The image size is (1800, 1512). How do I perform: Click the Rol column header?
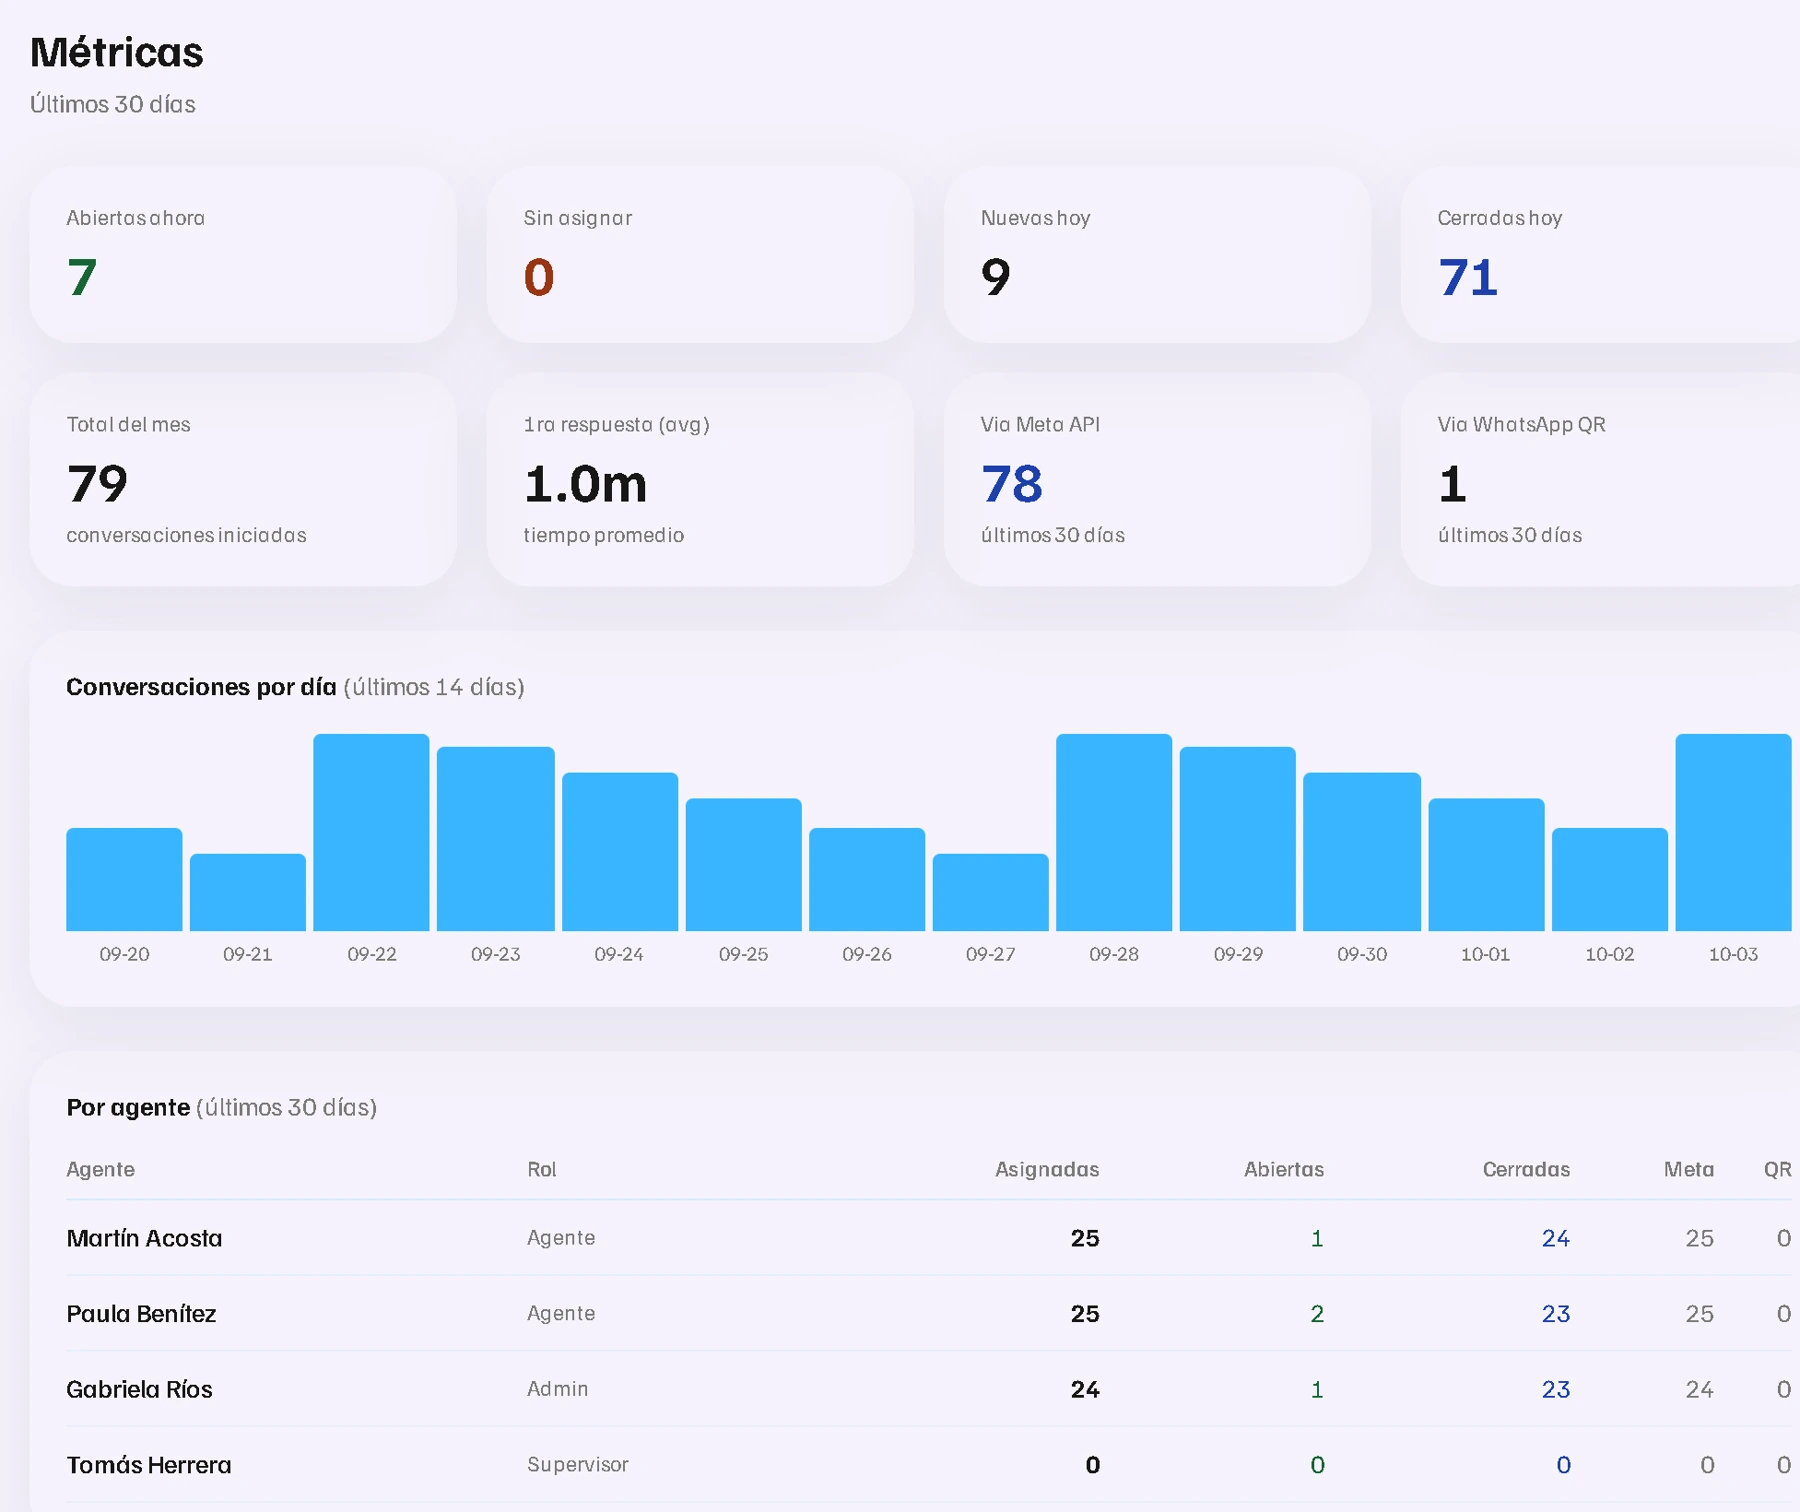click(x=541, y=1169)
